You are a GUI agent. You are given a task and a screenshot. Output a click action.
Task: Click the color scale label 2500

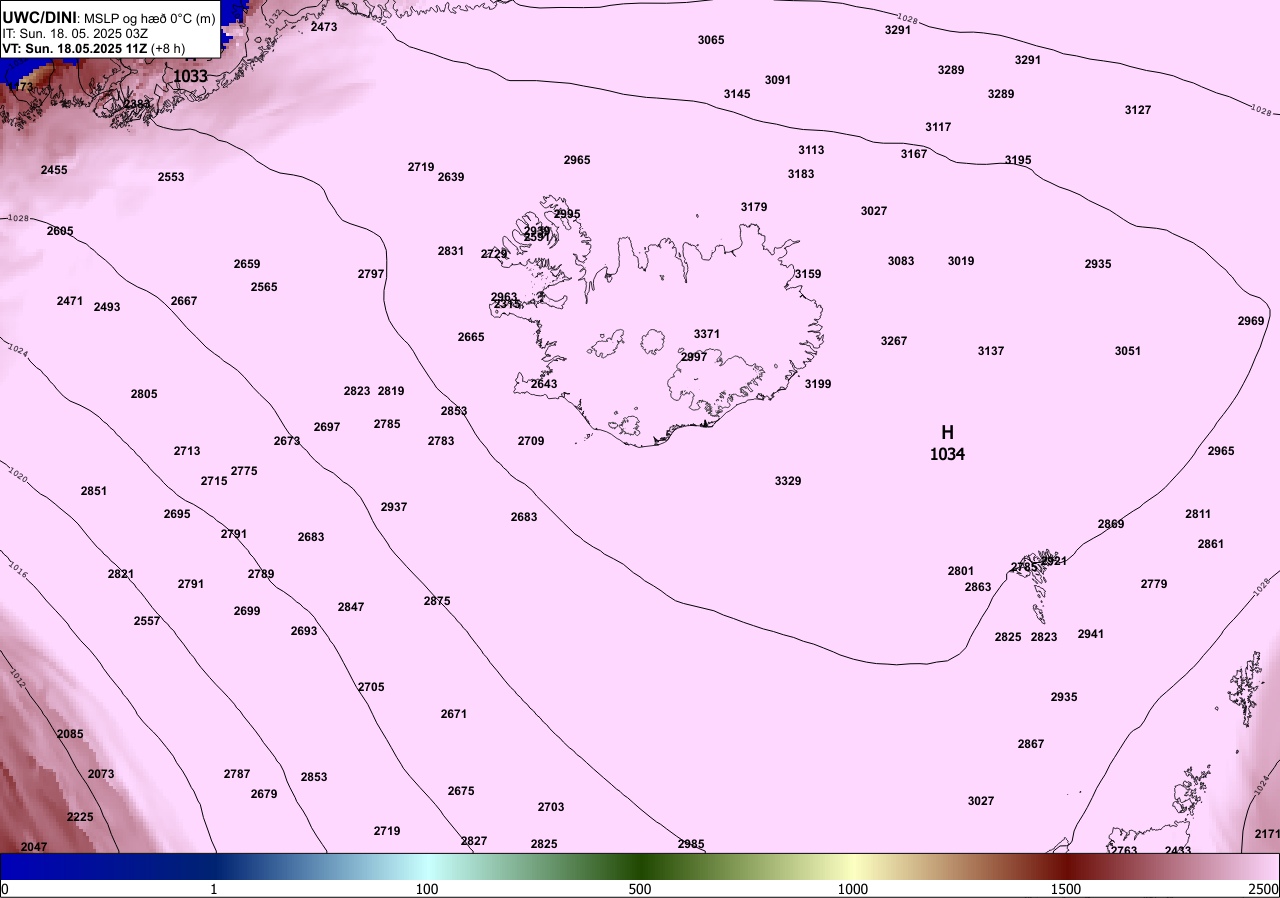1264,889
